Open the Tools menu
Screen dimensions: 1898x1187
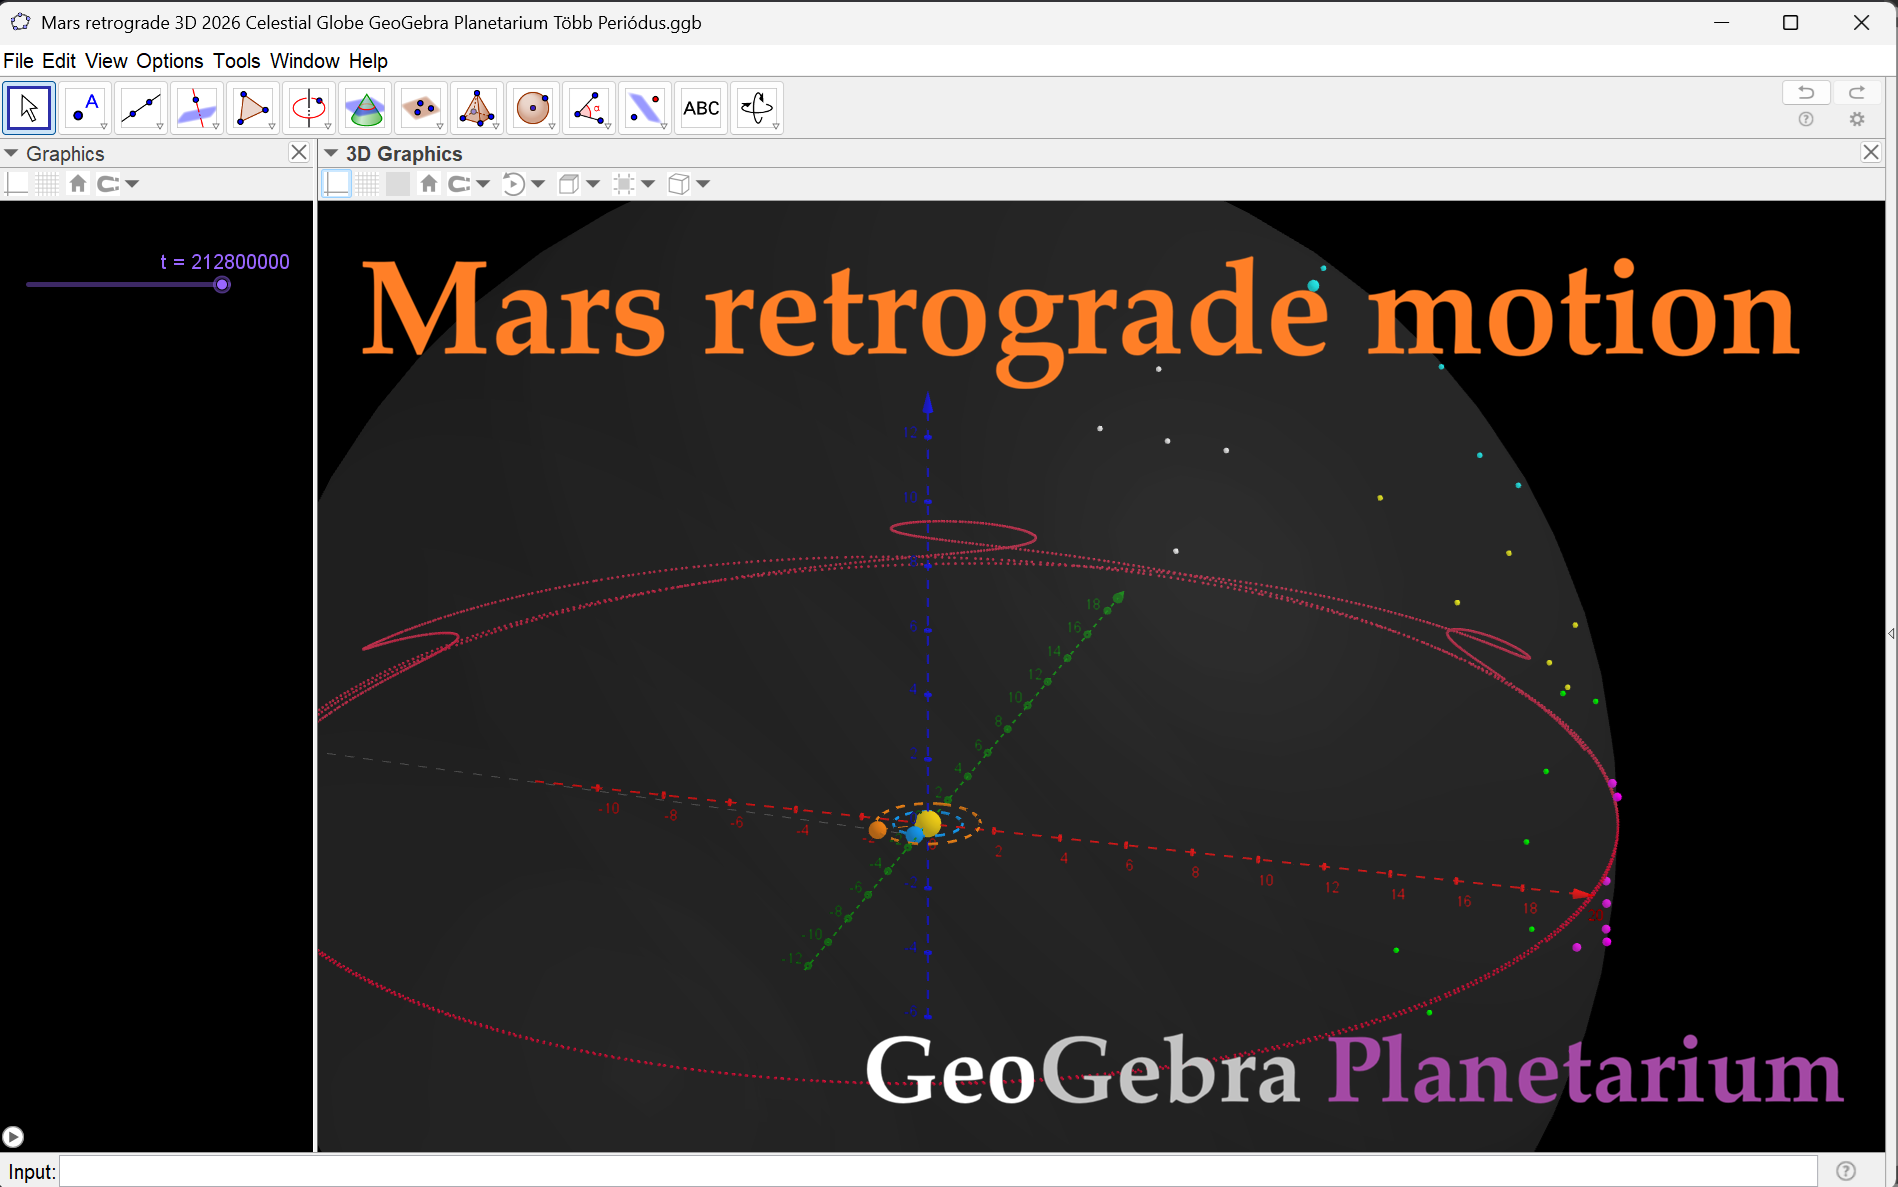[236, 61]
